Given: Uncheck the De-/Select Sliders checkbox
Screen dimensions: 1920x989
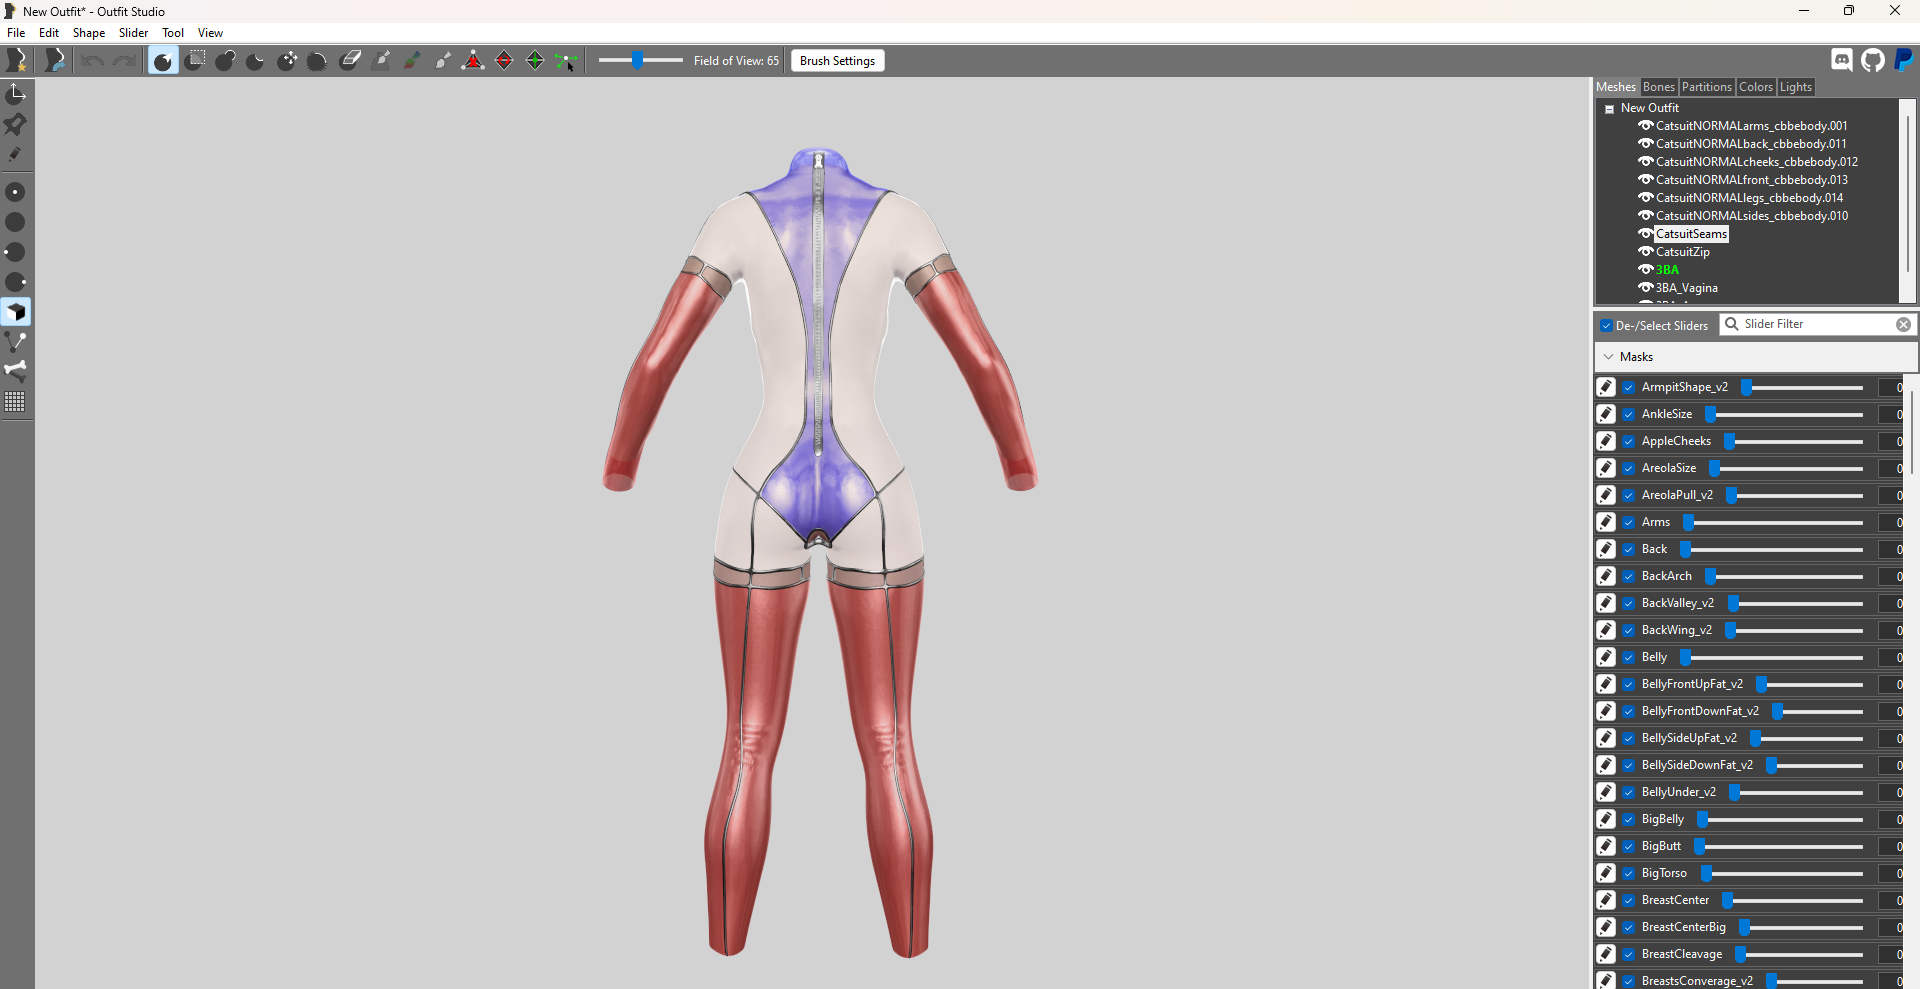Looking at the screenshot, I should 1606,325.
